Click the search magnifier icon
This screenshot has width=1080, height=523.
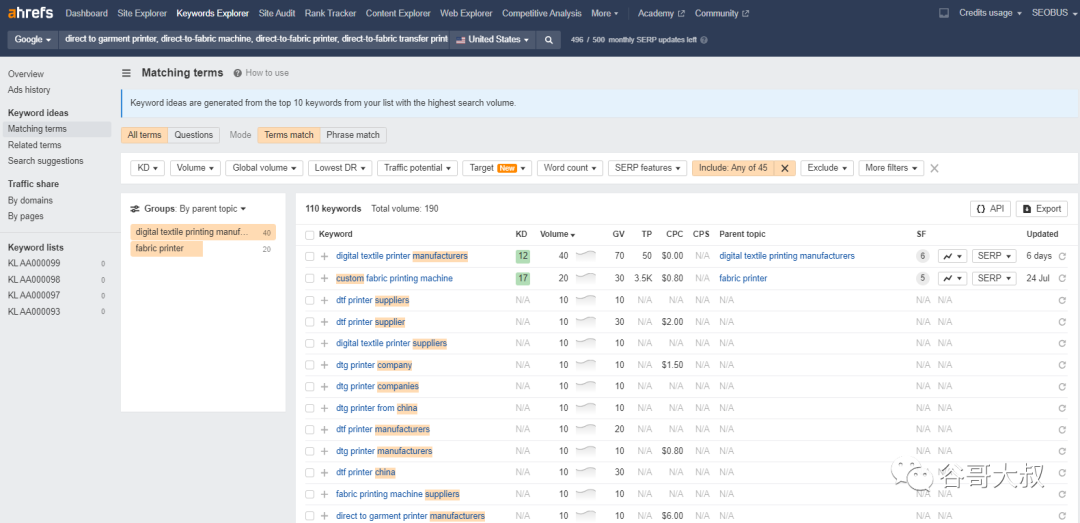[548, 40]
